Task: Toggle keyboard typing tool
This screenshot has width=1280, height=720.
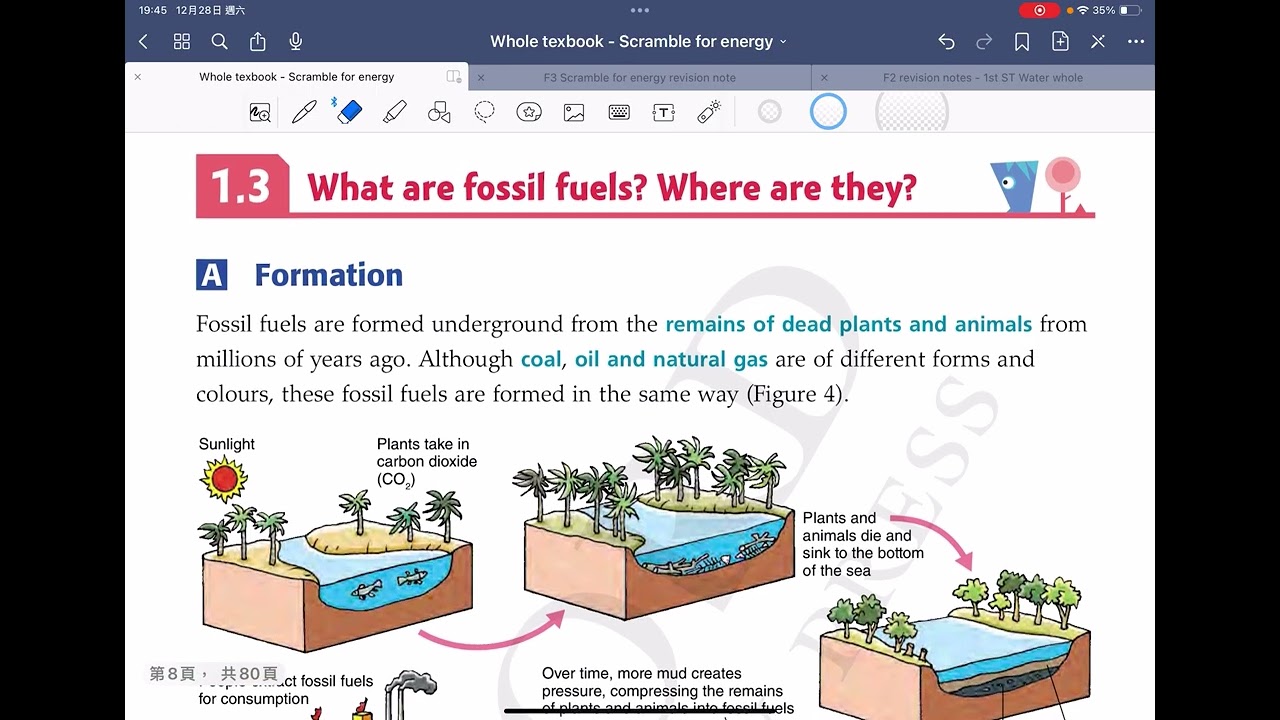Action: point(619,113)
